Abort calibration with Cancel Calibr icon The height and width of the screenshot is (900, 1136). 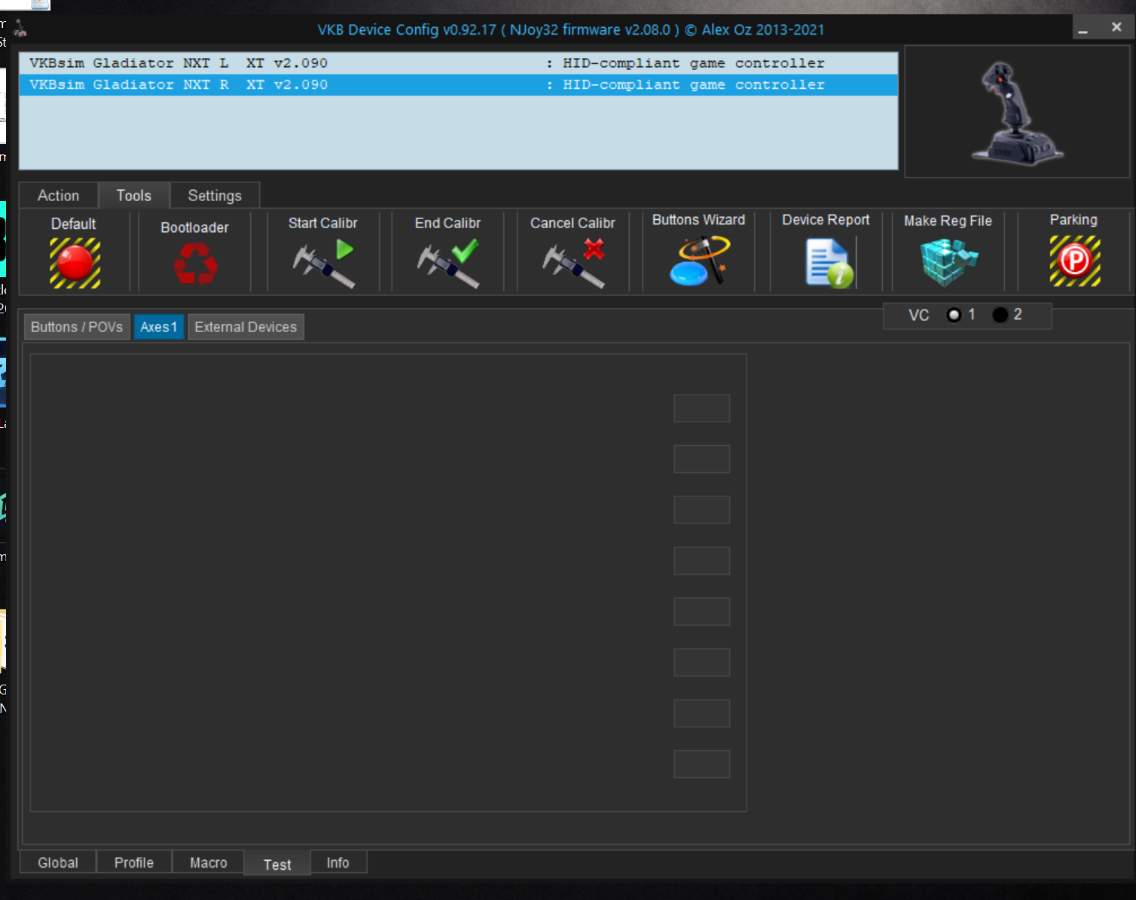click(x=573, y=263)
